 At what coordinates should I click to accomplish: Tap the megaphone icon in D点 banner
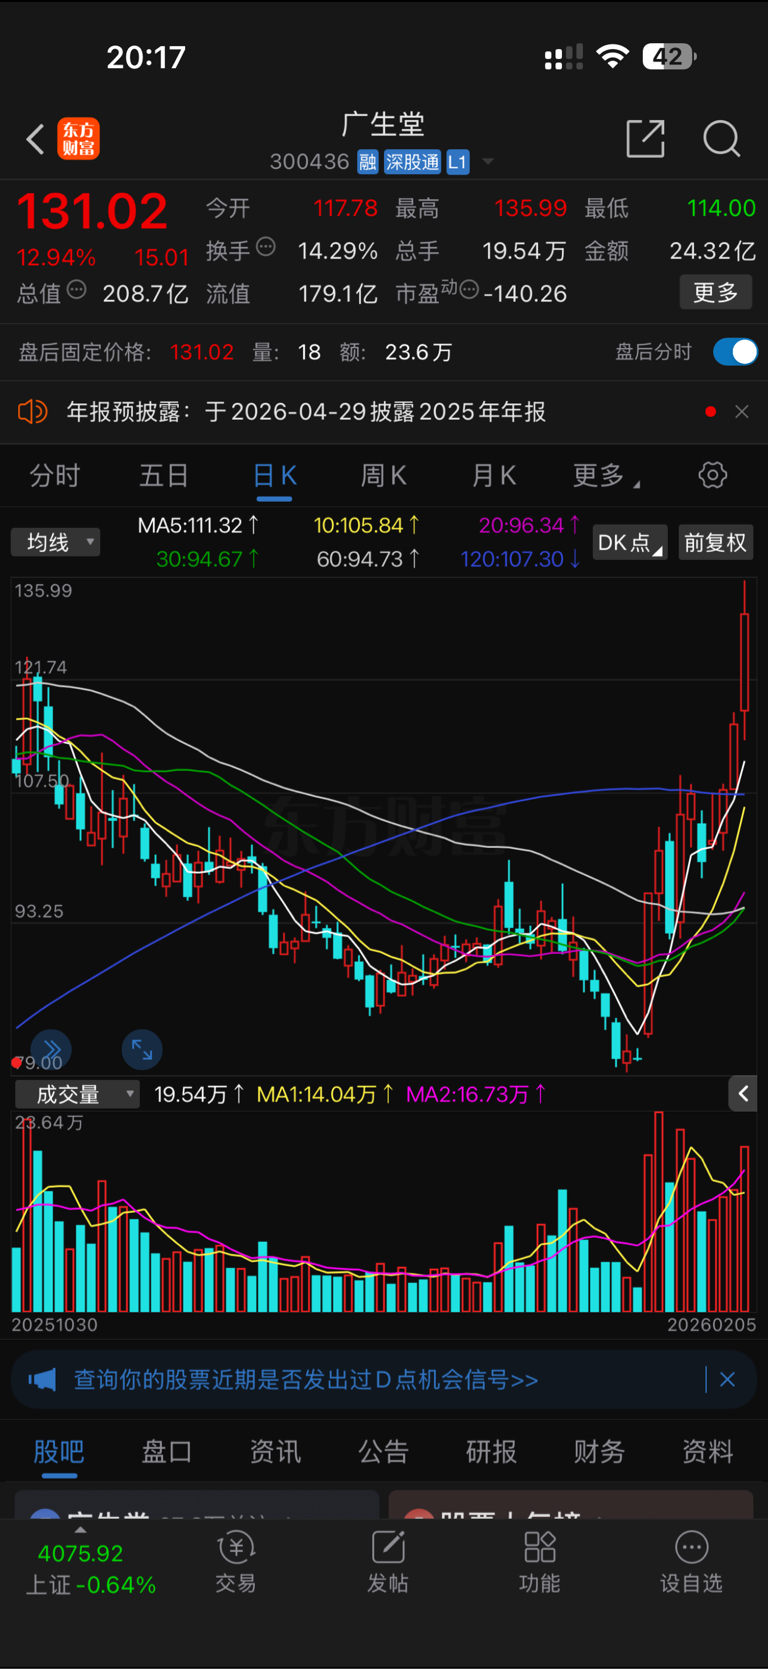point(42,1380)
